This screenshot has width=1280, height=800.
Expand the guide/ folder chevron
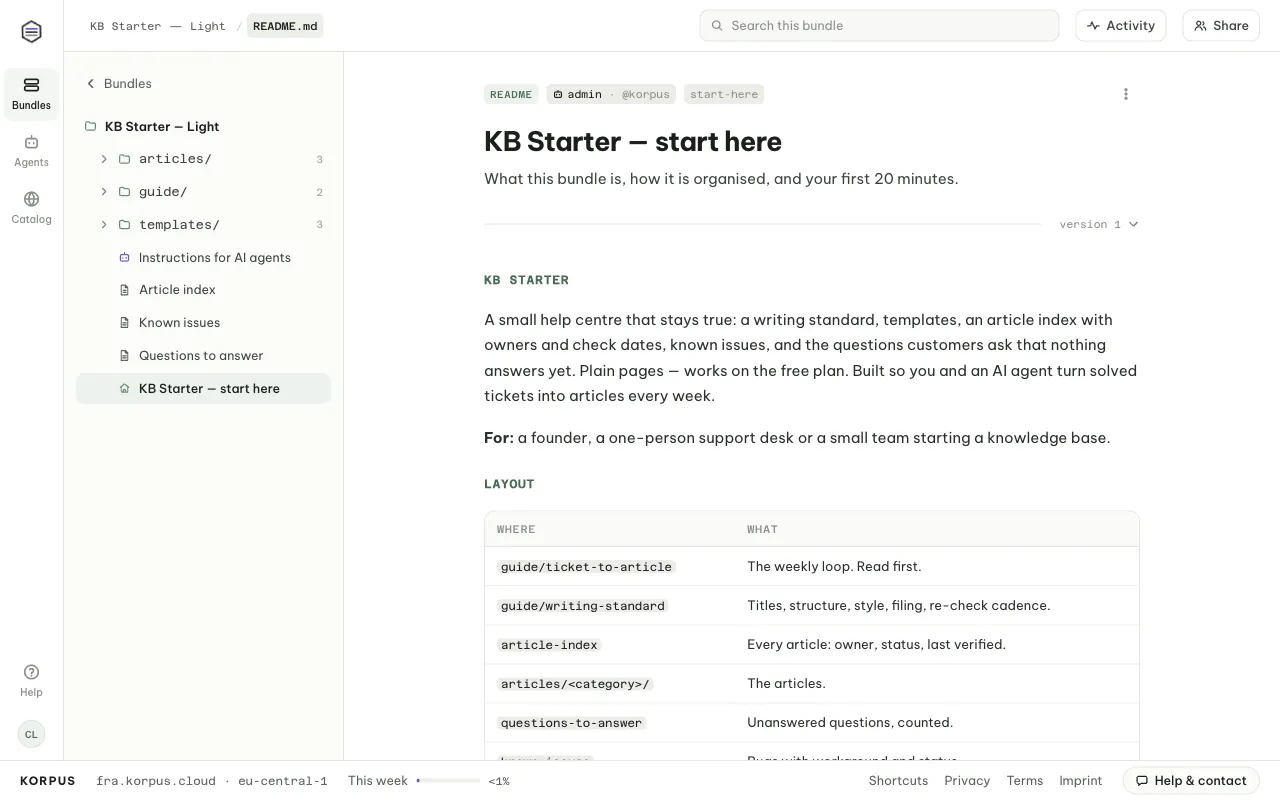coord(104,192)
